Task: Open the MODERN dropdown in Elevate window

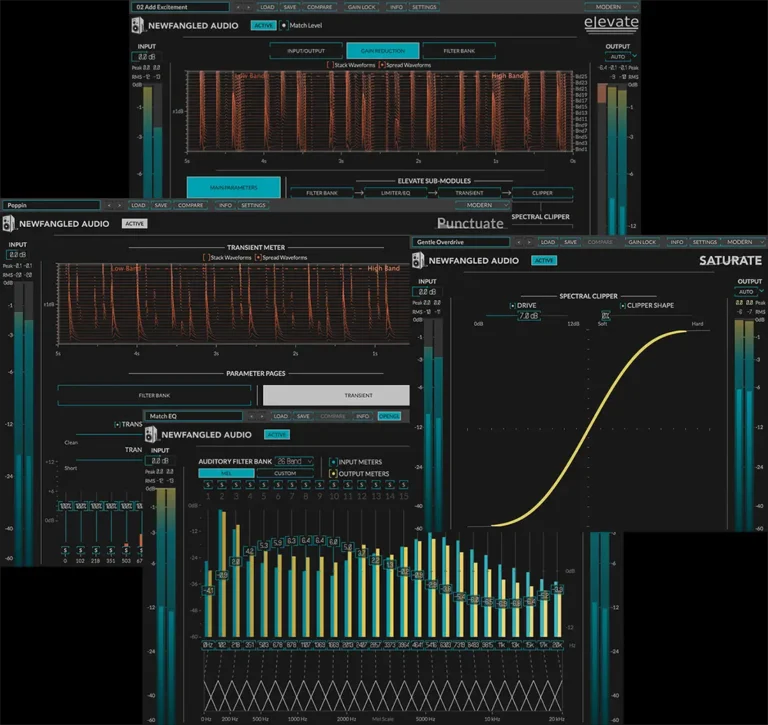Action: [611, 7]
